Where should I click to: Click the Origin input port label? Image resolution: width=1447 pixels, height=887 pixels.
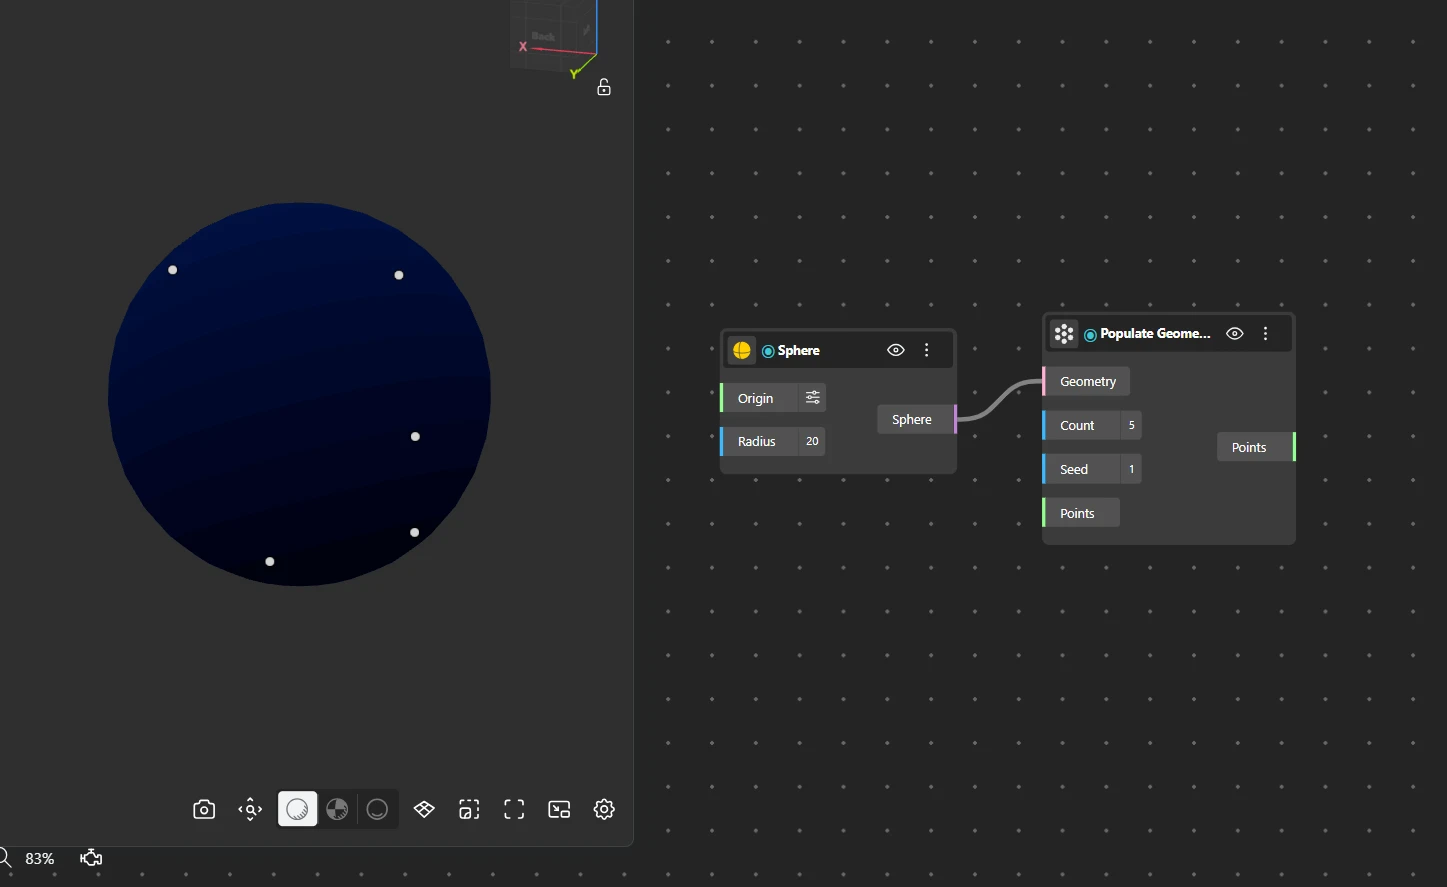point(755,398)
